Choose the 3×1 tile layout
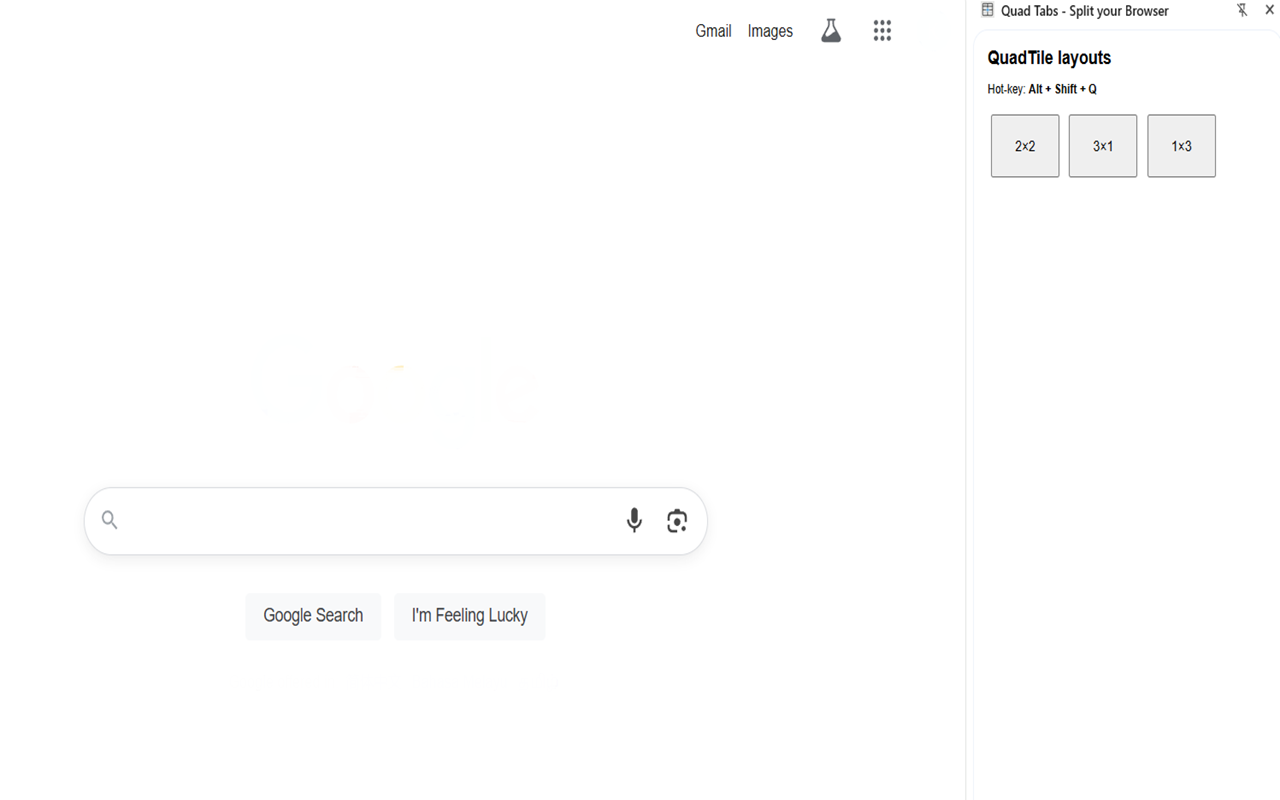The height and width of the screenshot is (800, 1280). click(x=1103, y=146)
